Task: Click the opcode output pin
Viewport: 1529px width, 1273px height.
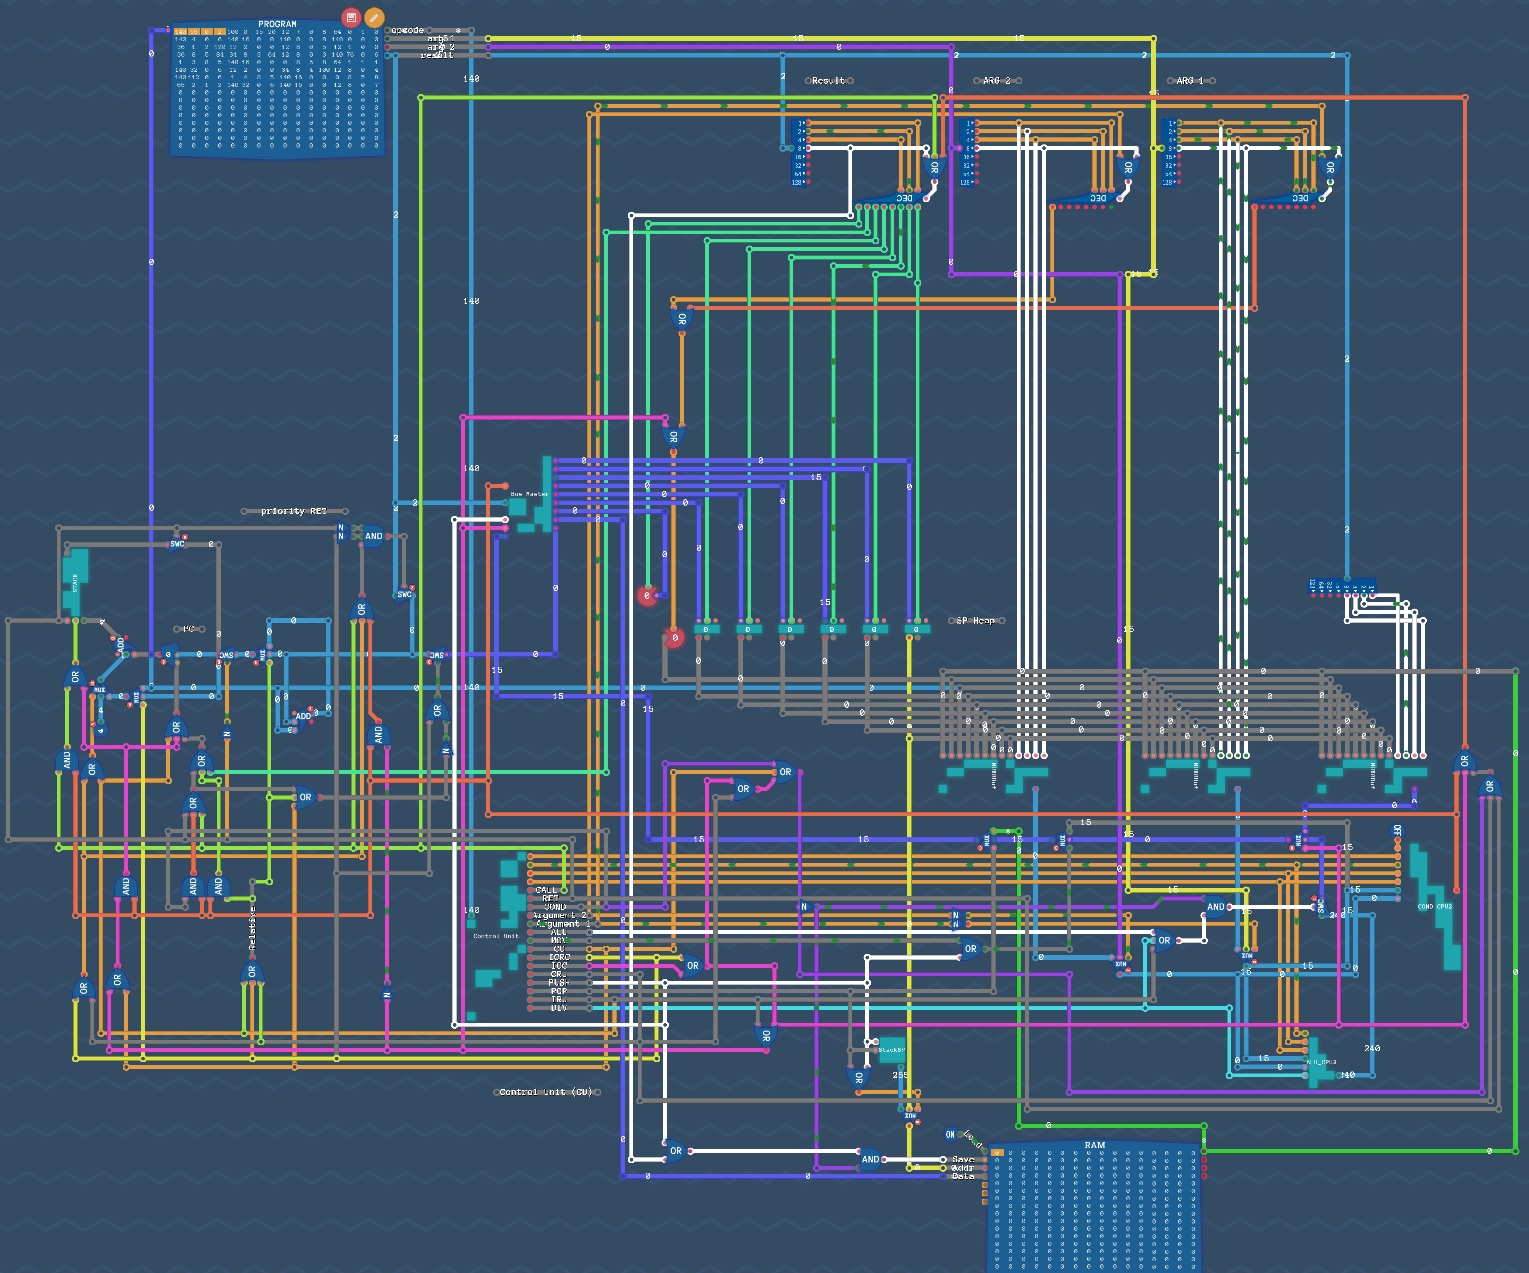Action: (386, 31)
